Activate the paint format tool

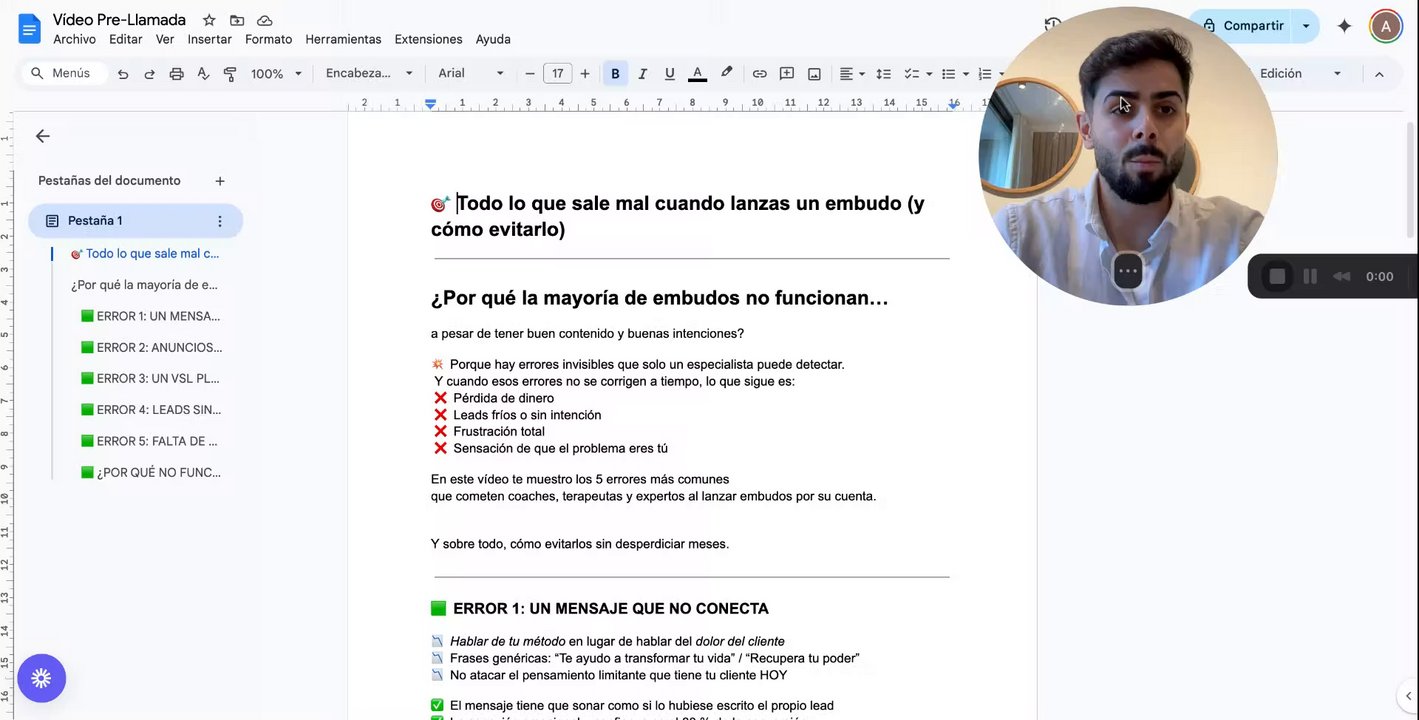pyautogui.click(x=230, y=74)
